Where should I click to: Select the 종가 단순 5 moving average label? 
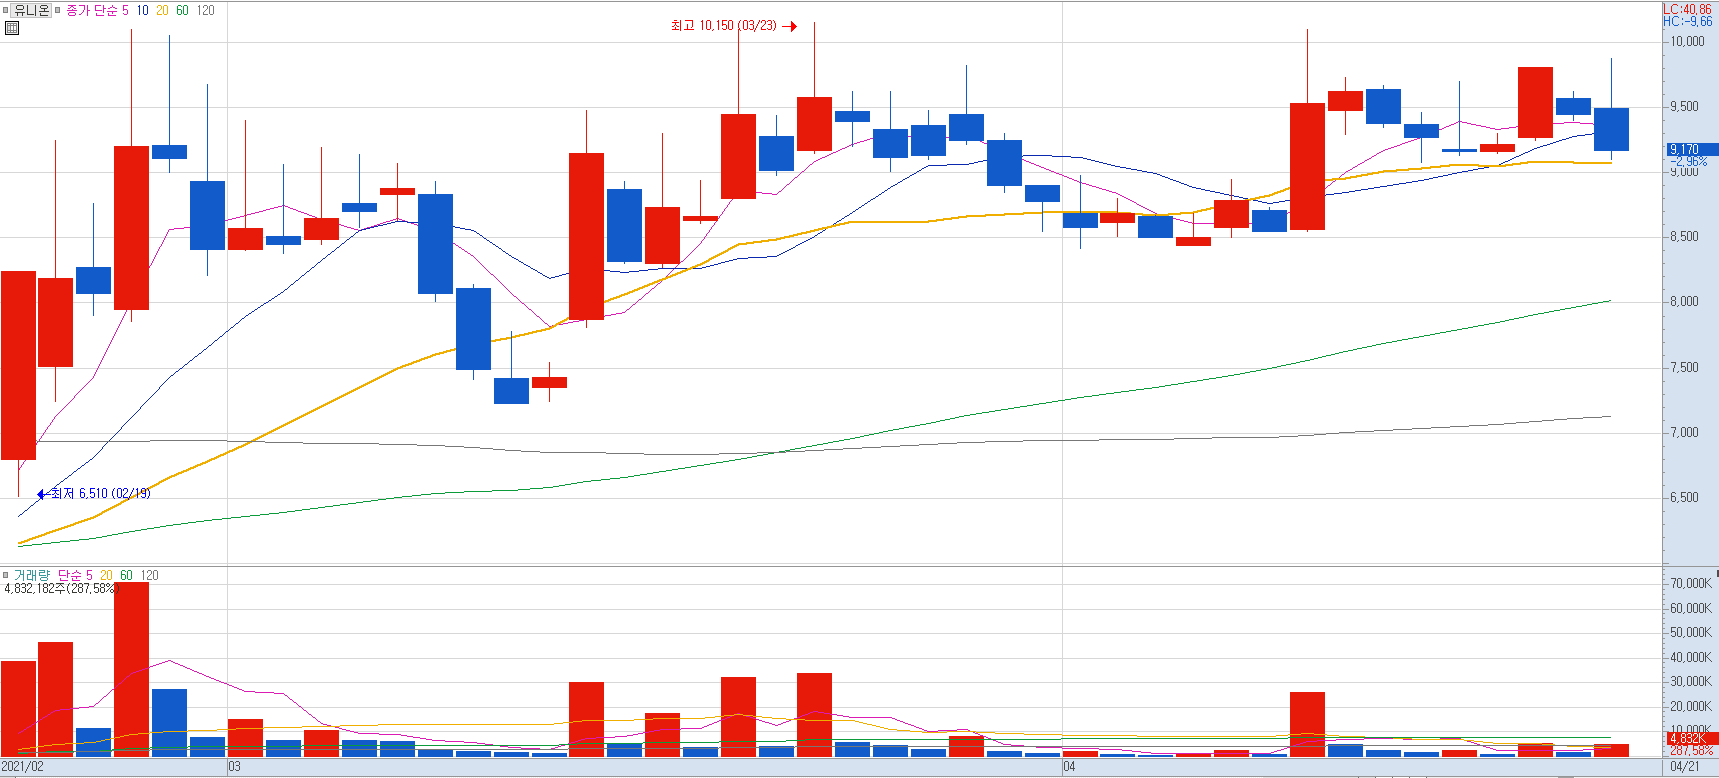tap(97, 10)
